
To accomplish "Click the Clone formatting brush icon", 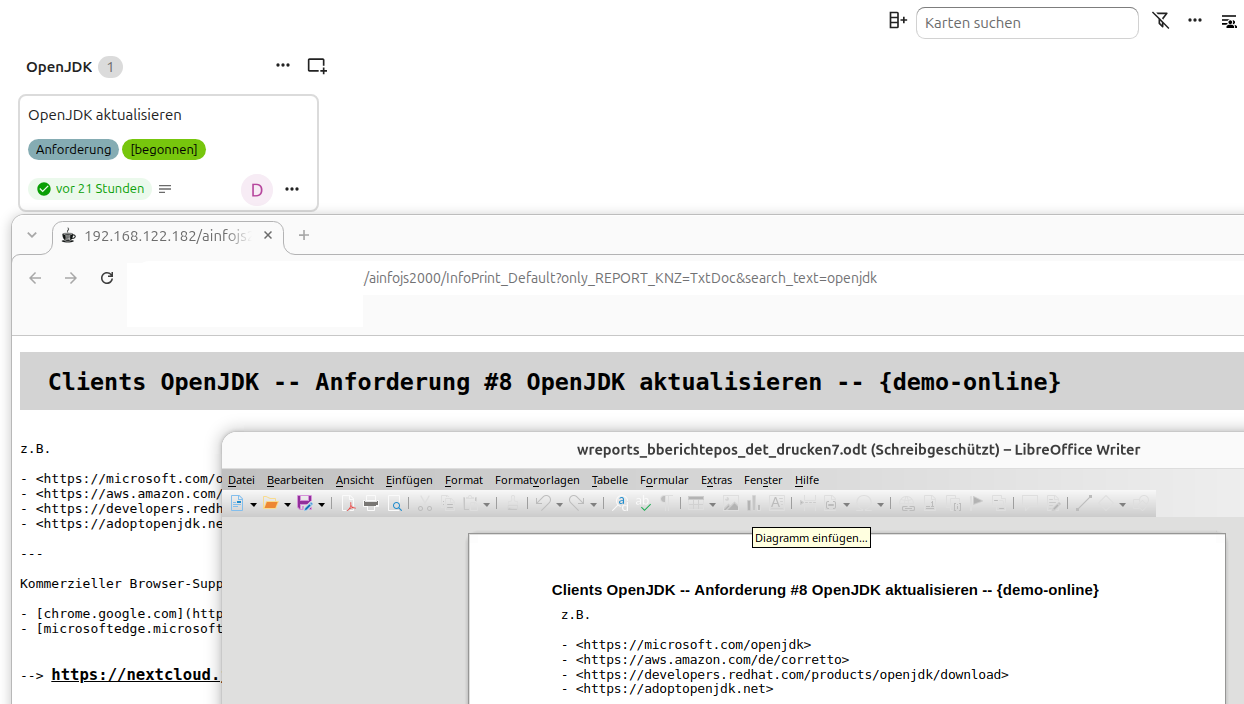I will (x=512, y=504).
